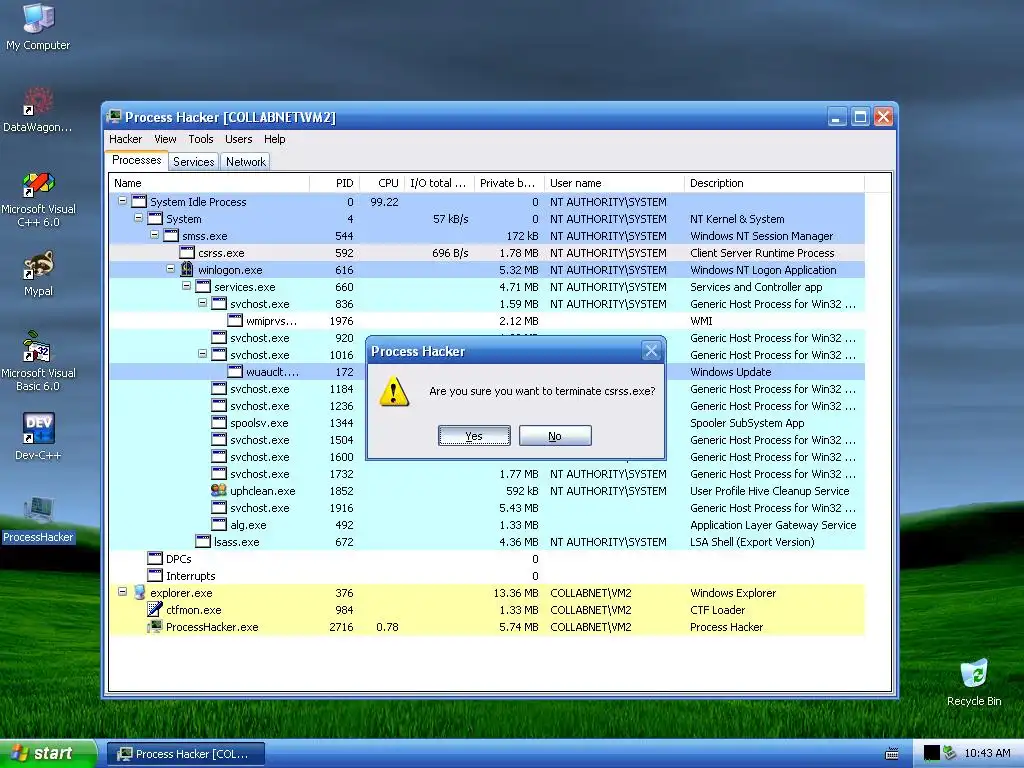Click the Process Hacker window title bar icon
This screenshot has height=768, width=1024.
pyautogui.click(x=114, y=117)
